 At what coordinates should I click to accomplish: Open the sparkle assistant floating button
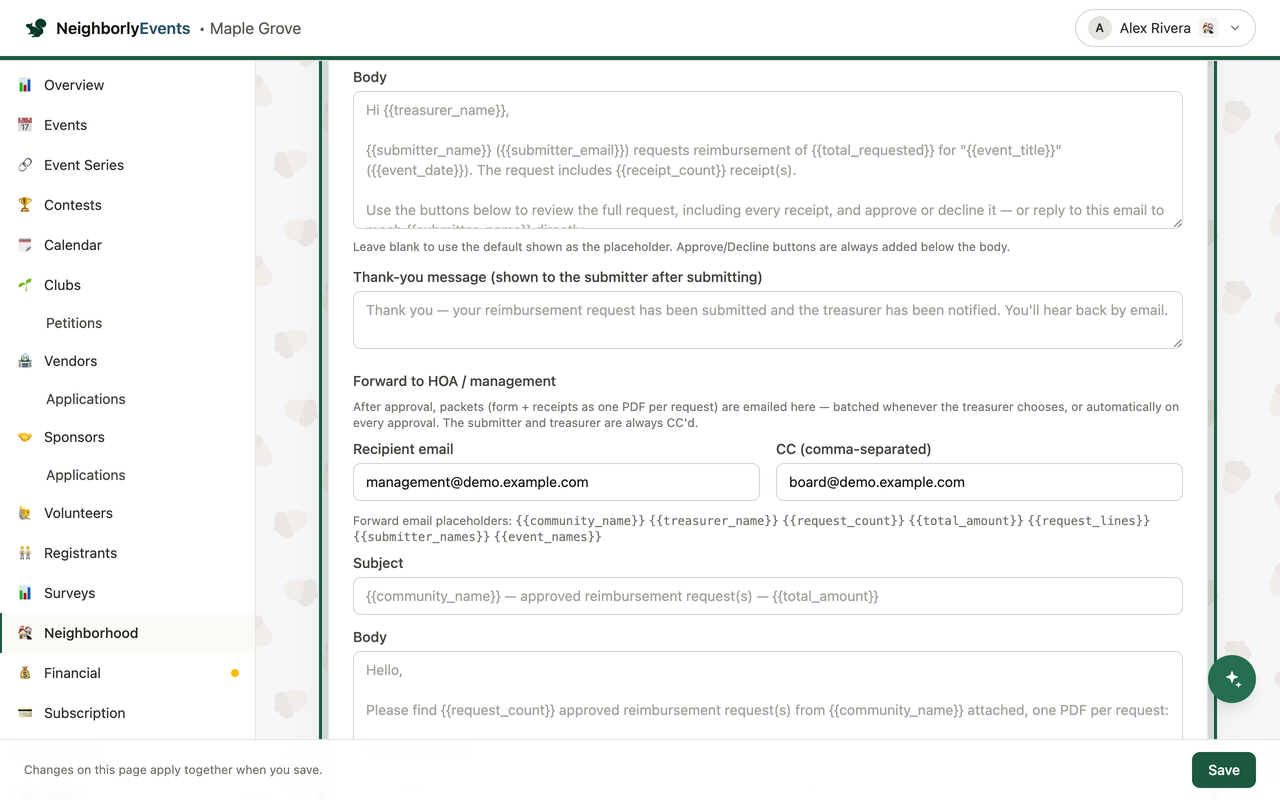coord(1232,679)
